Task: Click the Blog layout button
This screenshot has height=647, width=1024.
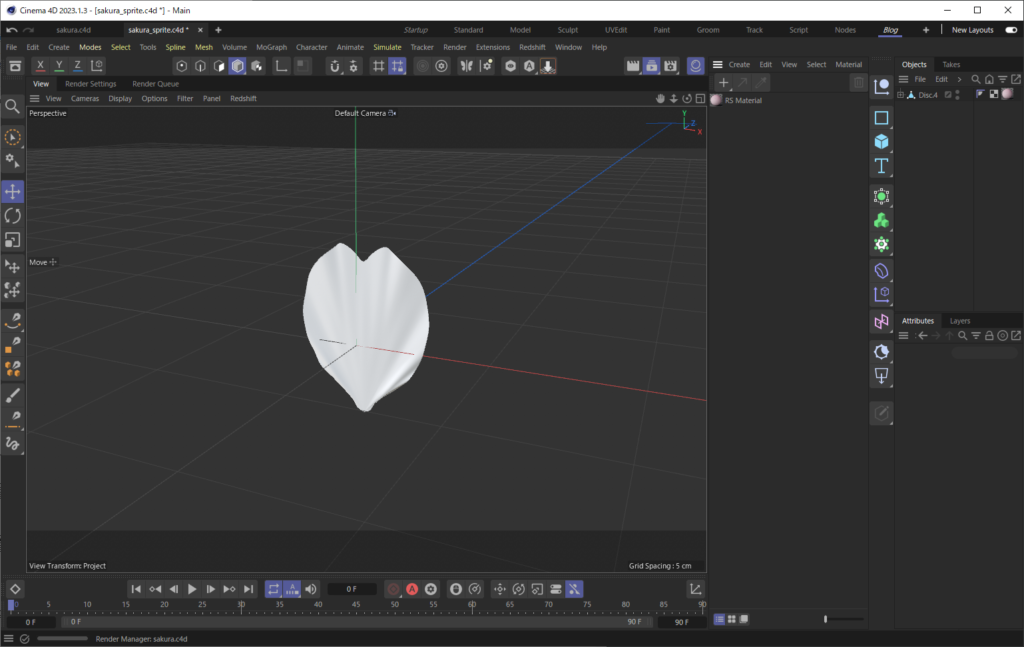Action: 891,30
